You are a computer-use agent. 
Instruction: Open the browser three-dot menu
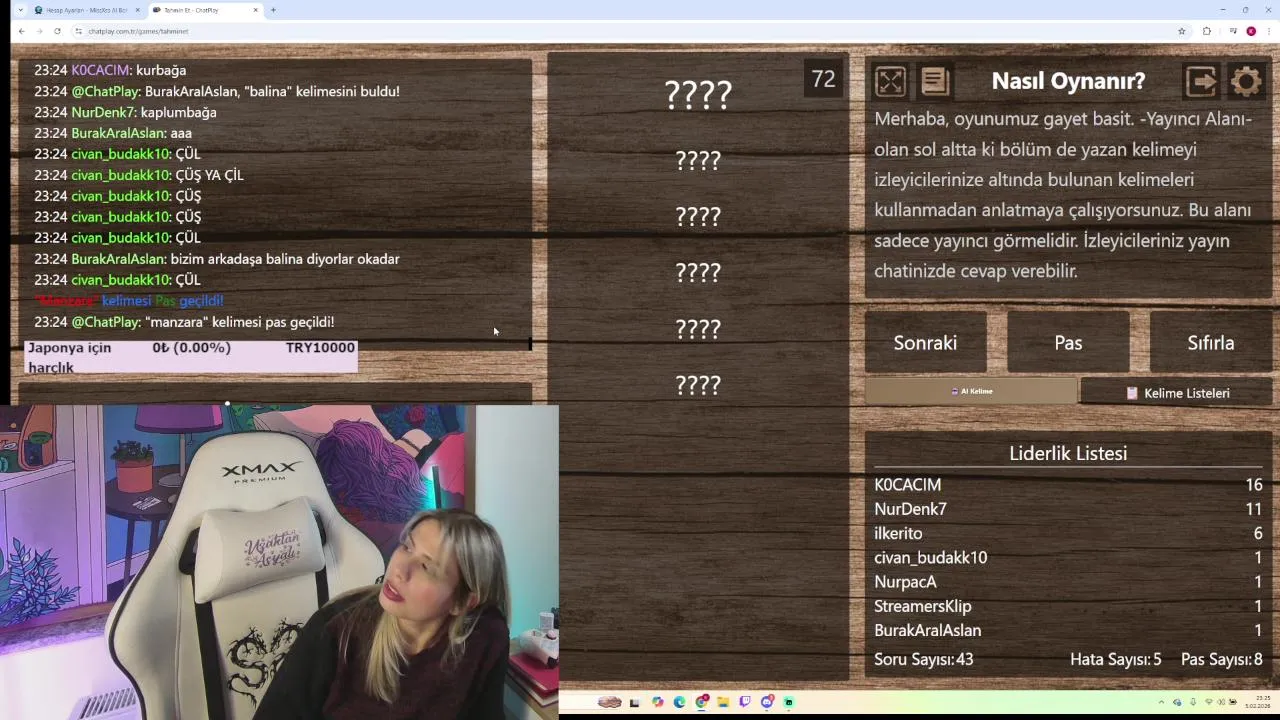(x=1269, y=31)
